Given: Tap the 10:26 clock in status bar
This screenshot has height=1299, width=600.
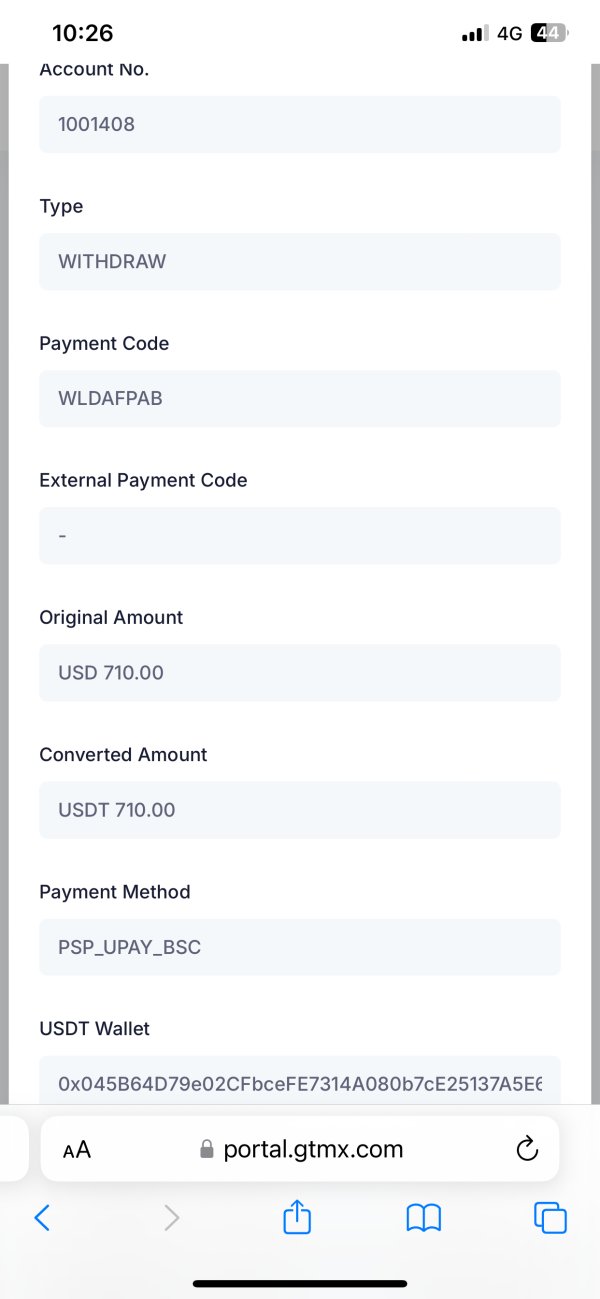Looking at the screenshot, I should tap(82, 33).
